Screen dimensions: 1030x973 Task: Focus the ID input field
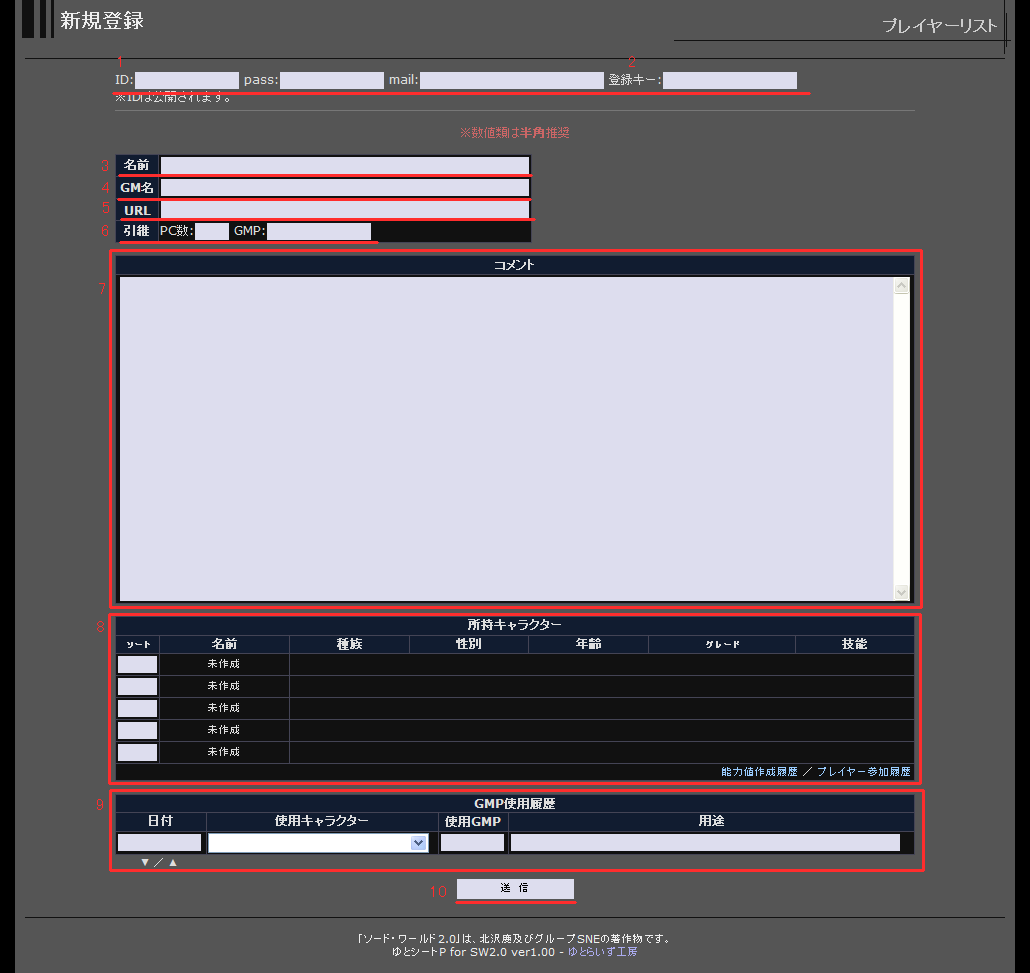[x=187, y=80]
